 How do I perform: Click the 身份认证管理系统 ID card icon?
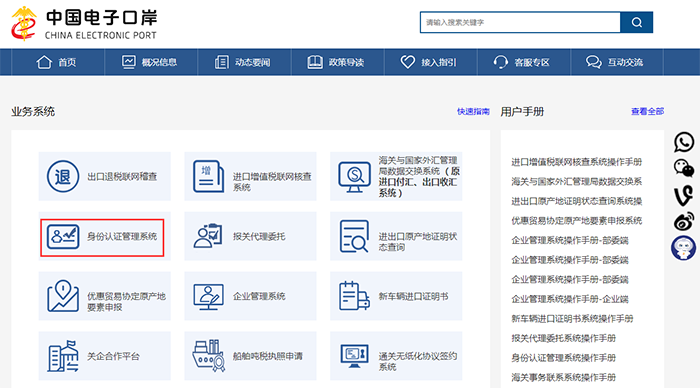coord(63,237)
